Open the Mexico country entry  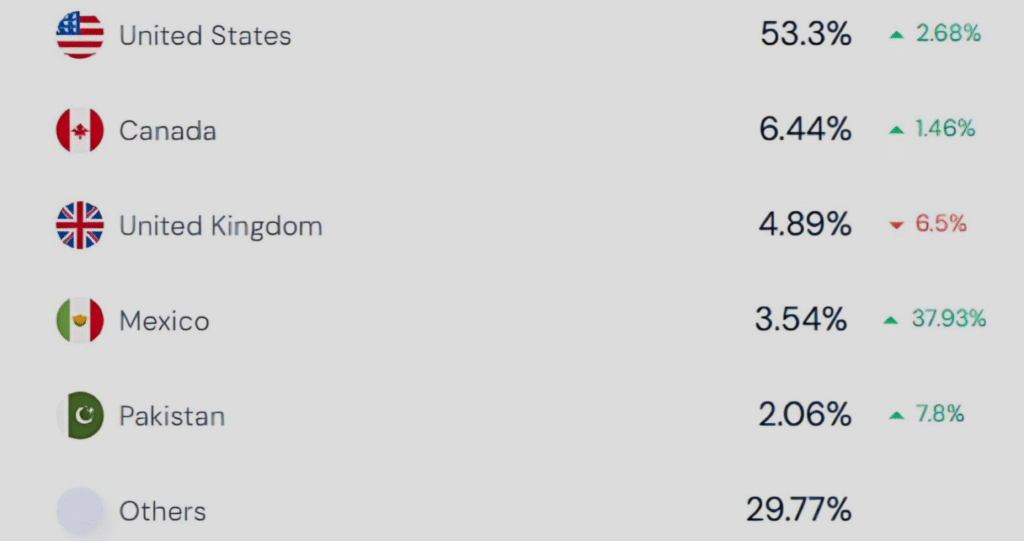point(164,321)
